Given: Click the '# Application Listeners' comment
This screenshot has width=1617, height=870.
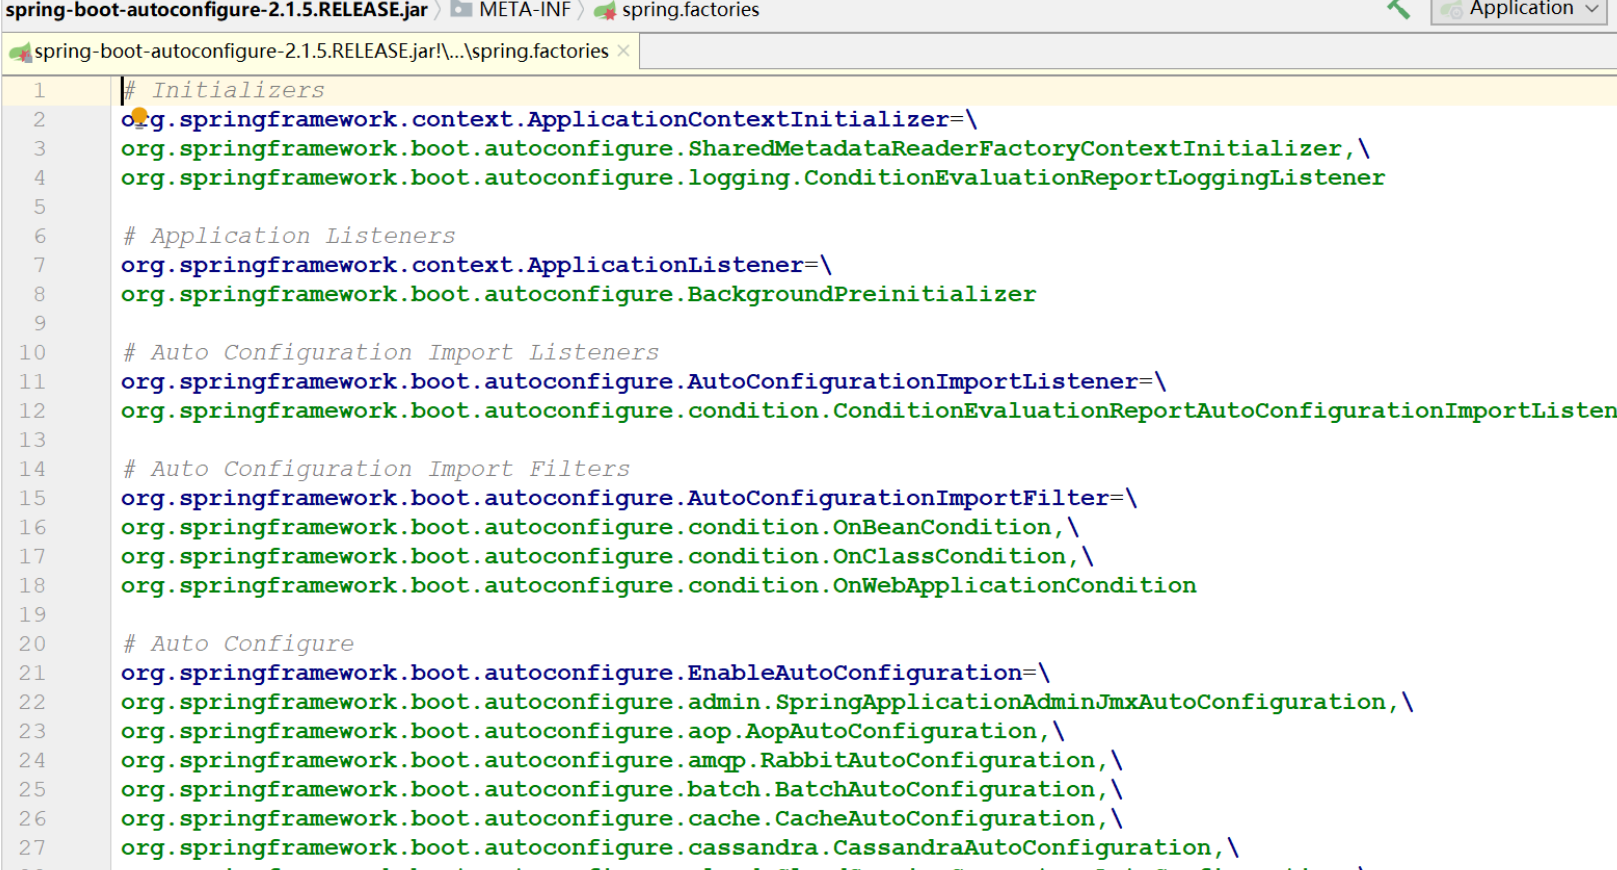Looking at the screenshot, I should click(288, 236).
